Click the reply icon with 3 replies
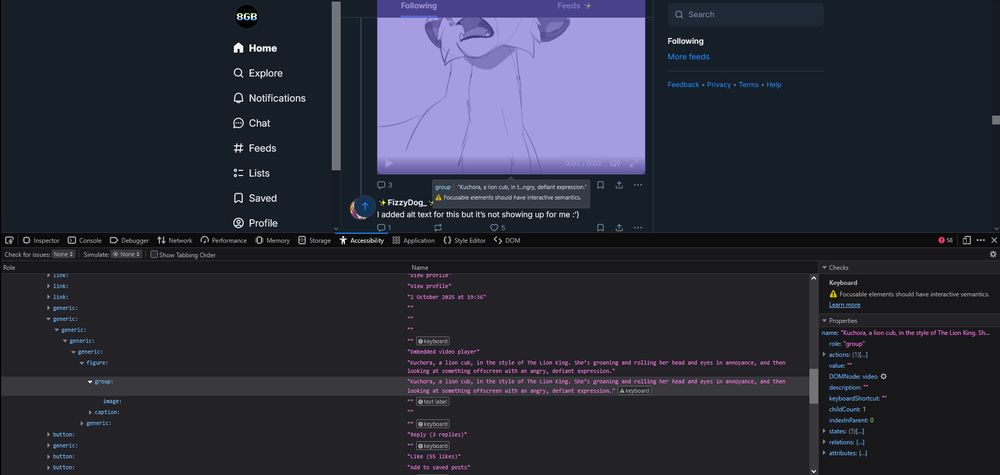Image resolution: width=1000 pixels, height=475 pixels. (x=384, y=185)
